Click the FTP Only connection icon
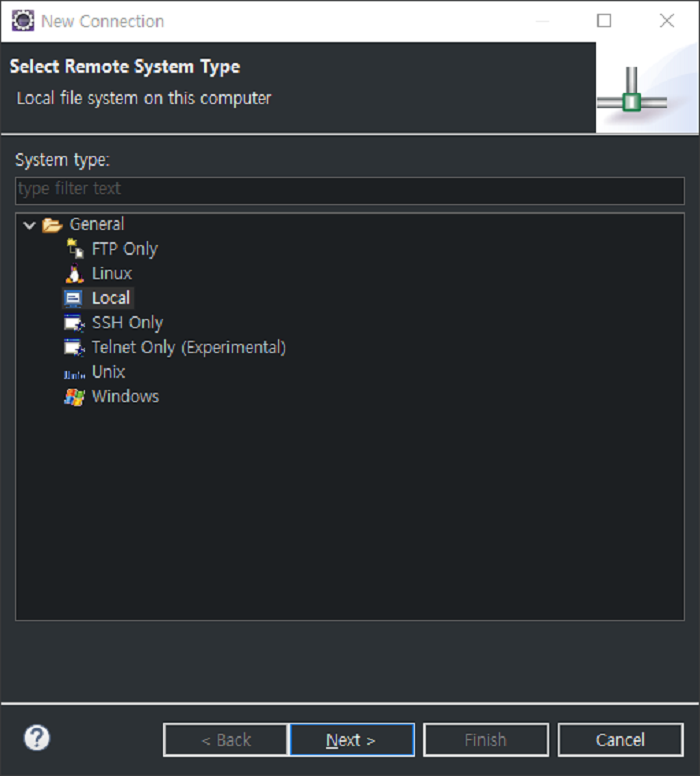The width and height of the screenshot is (700, 776). (x=75, y=249)
